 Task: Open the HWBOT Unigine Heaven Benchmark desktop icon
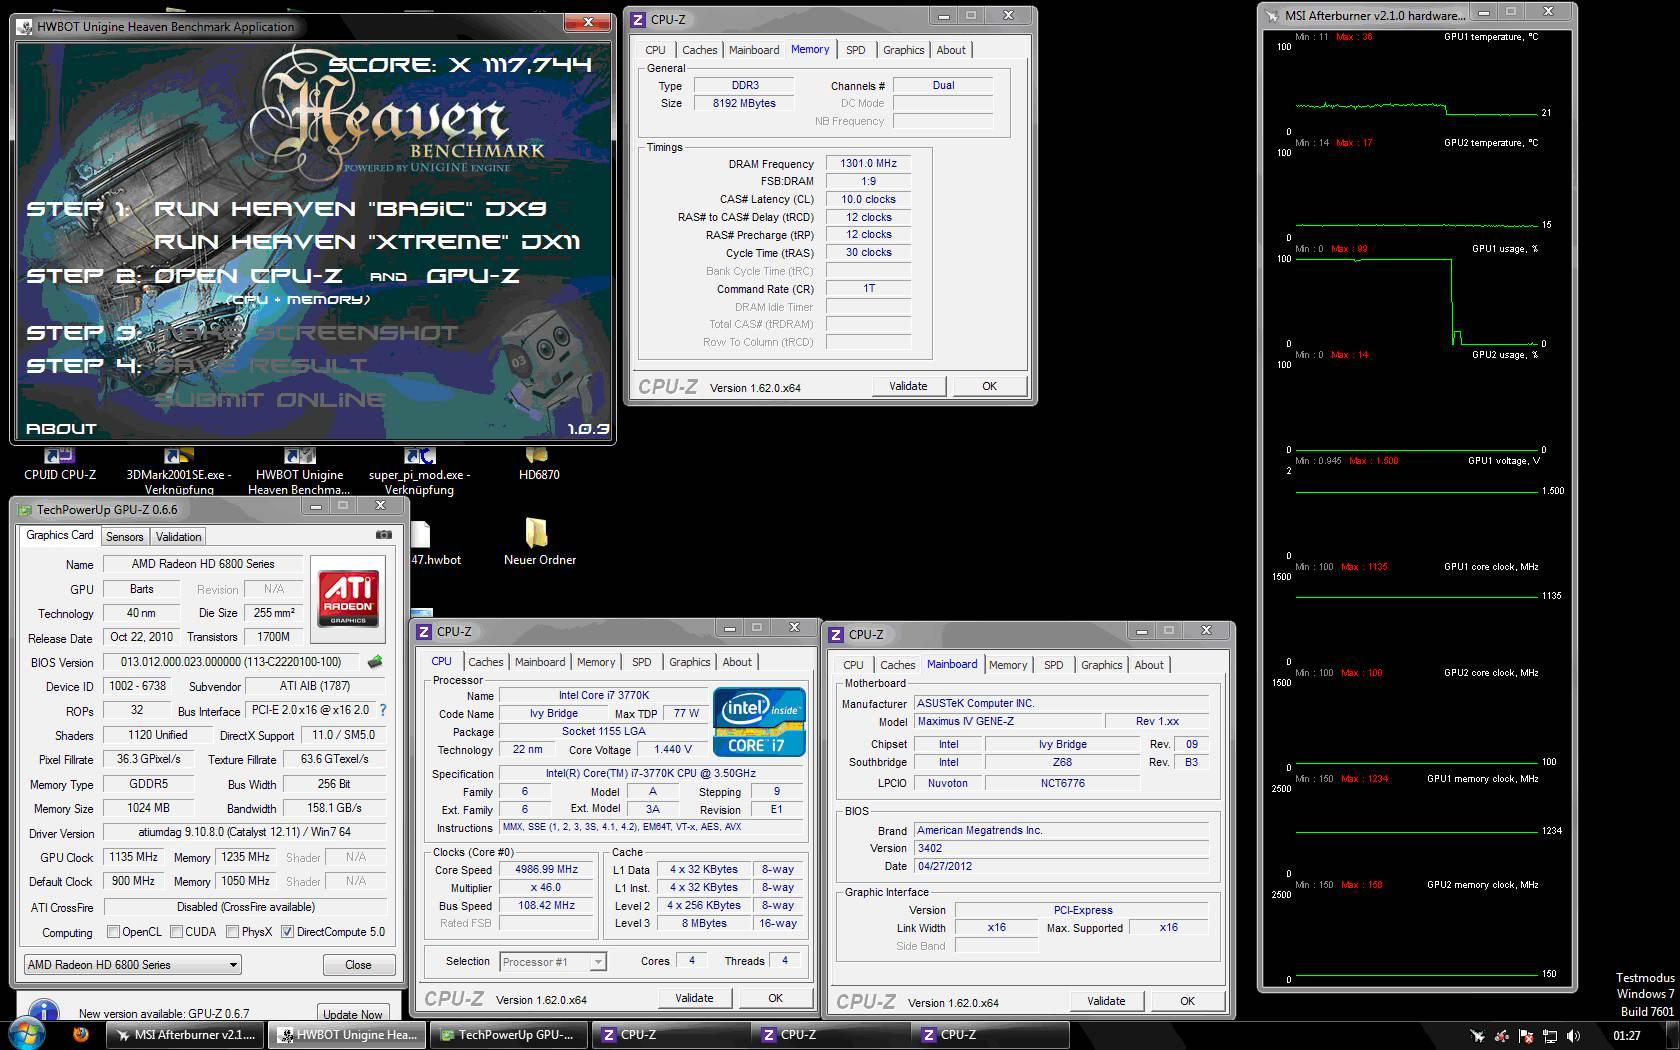coord(299,472)
